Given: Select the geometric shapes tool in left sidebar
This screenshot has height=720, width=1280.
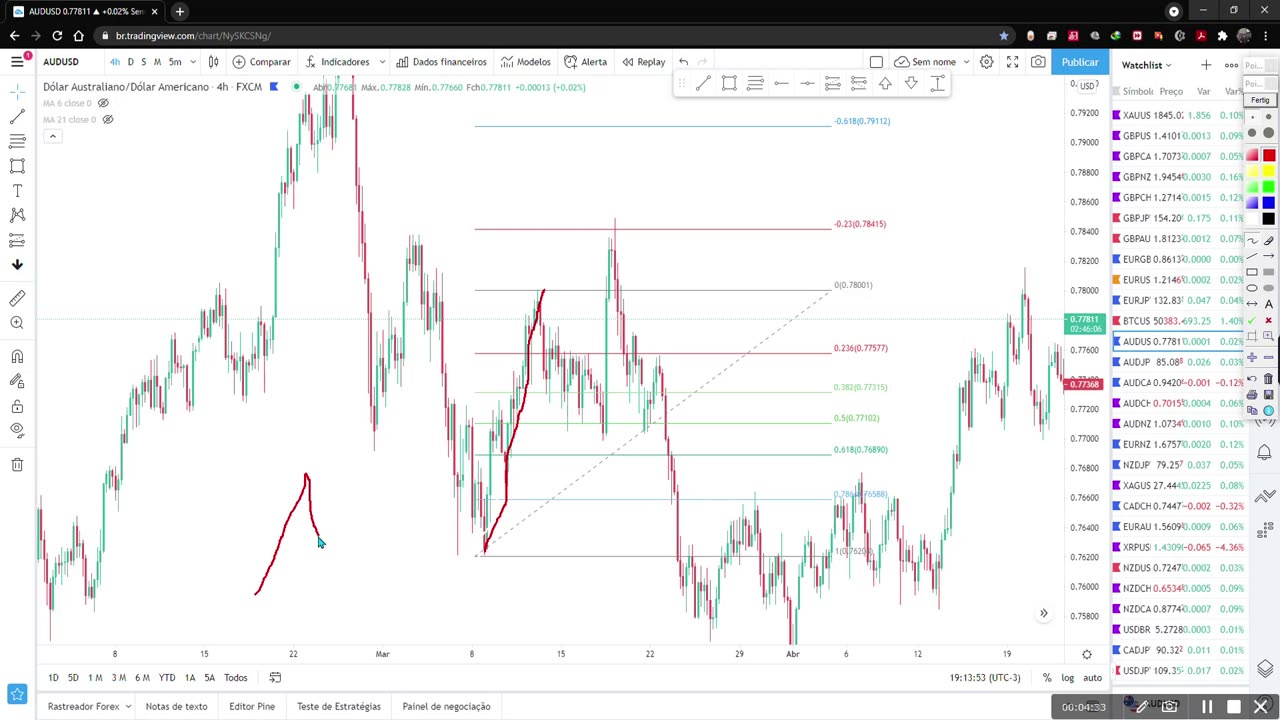Looking at the screenshot, I should click(x=17, y=166).
